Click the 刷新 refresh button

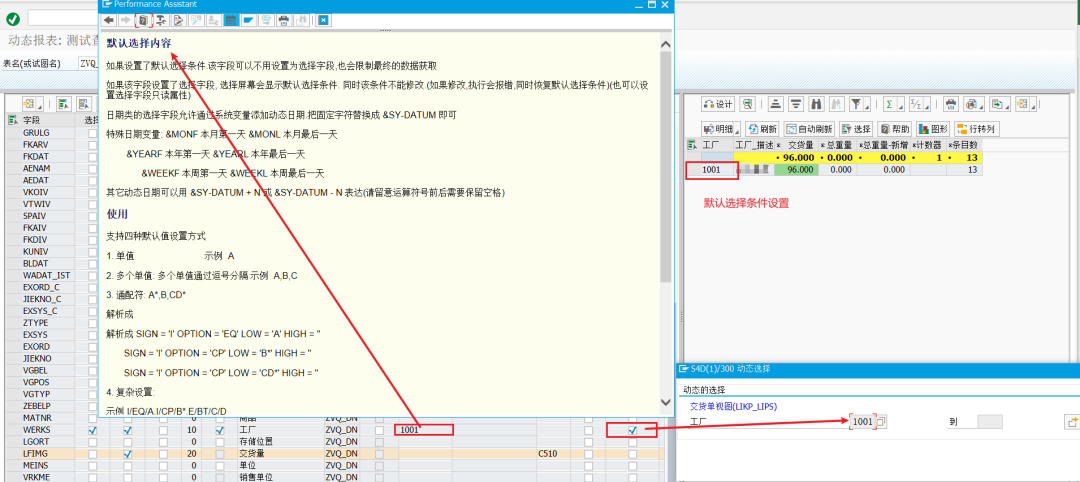coord(763,129)
